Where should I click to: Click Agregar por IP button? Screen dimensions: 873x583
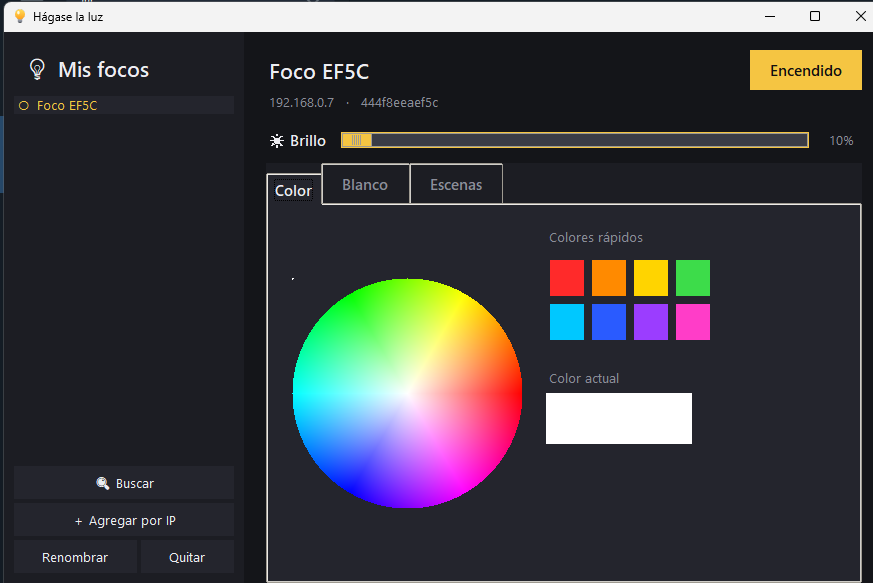click(x=124, y=520)
